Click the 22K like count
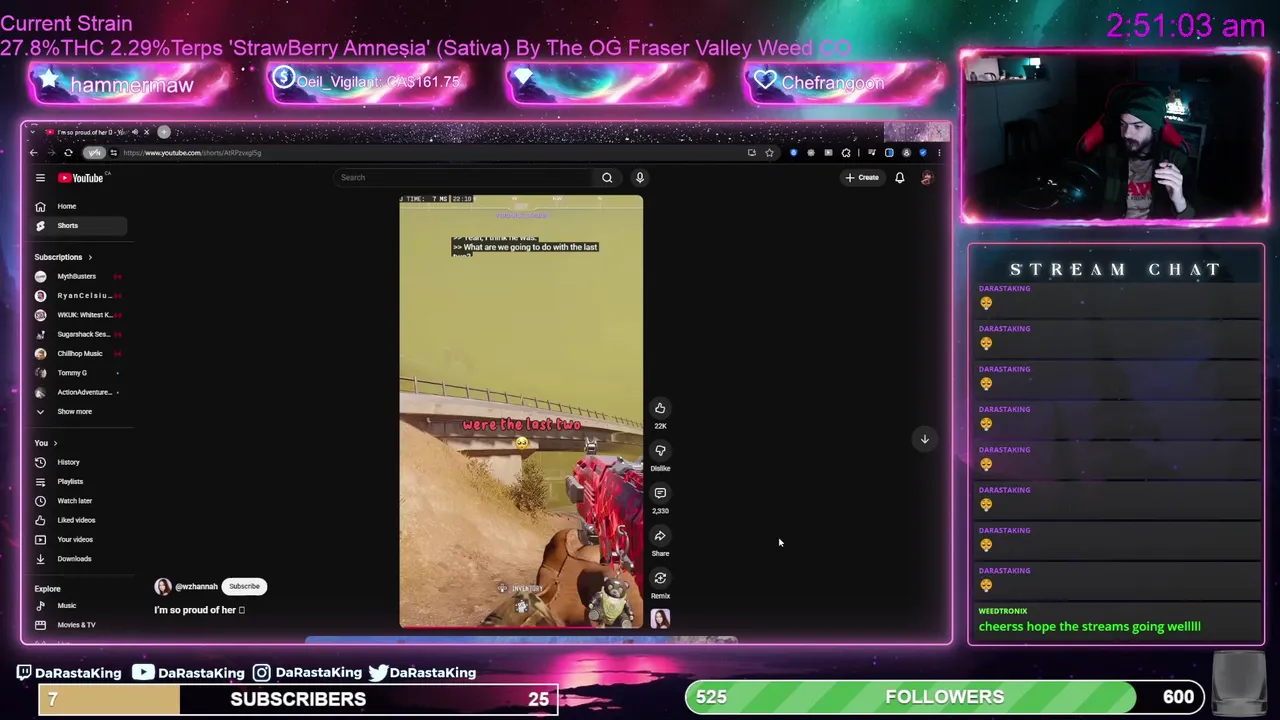Screen dimensions: 1280x720 (x=660, y=426)
